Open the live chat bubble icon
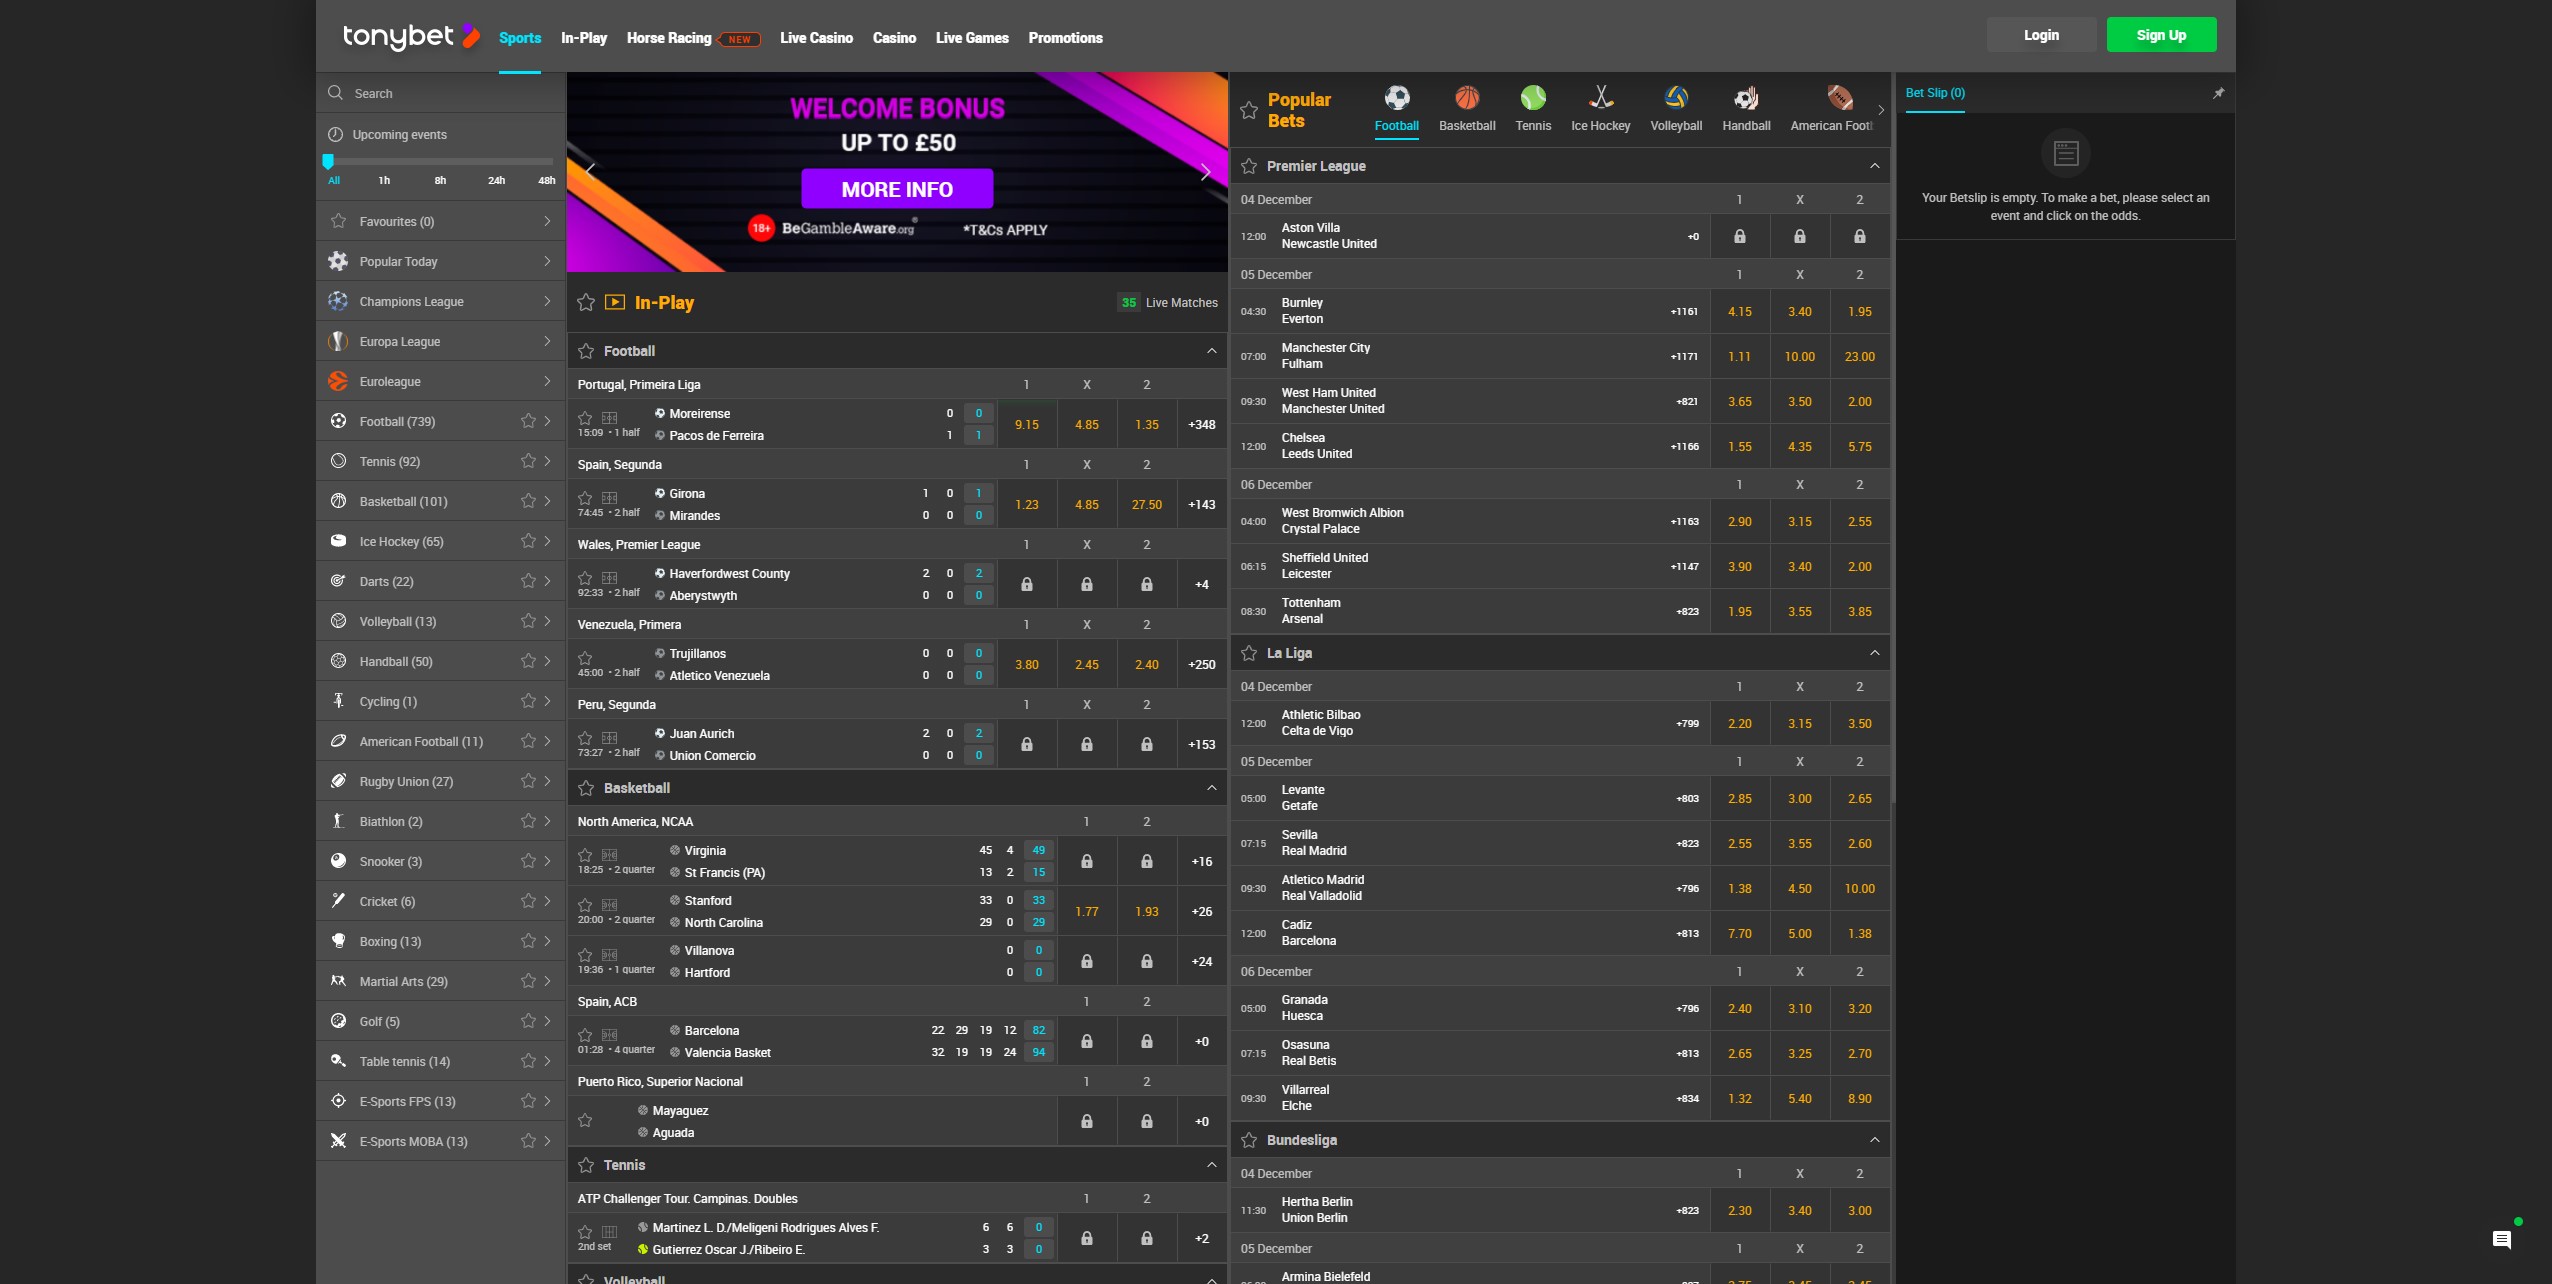Screen dimensions: 2552x1284 pos(2502,1240)
